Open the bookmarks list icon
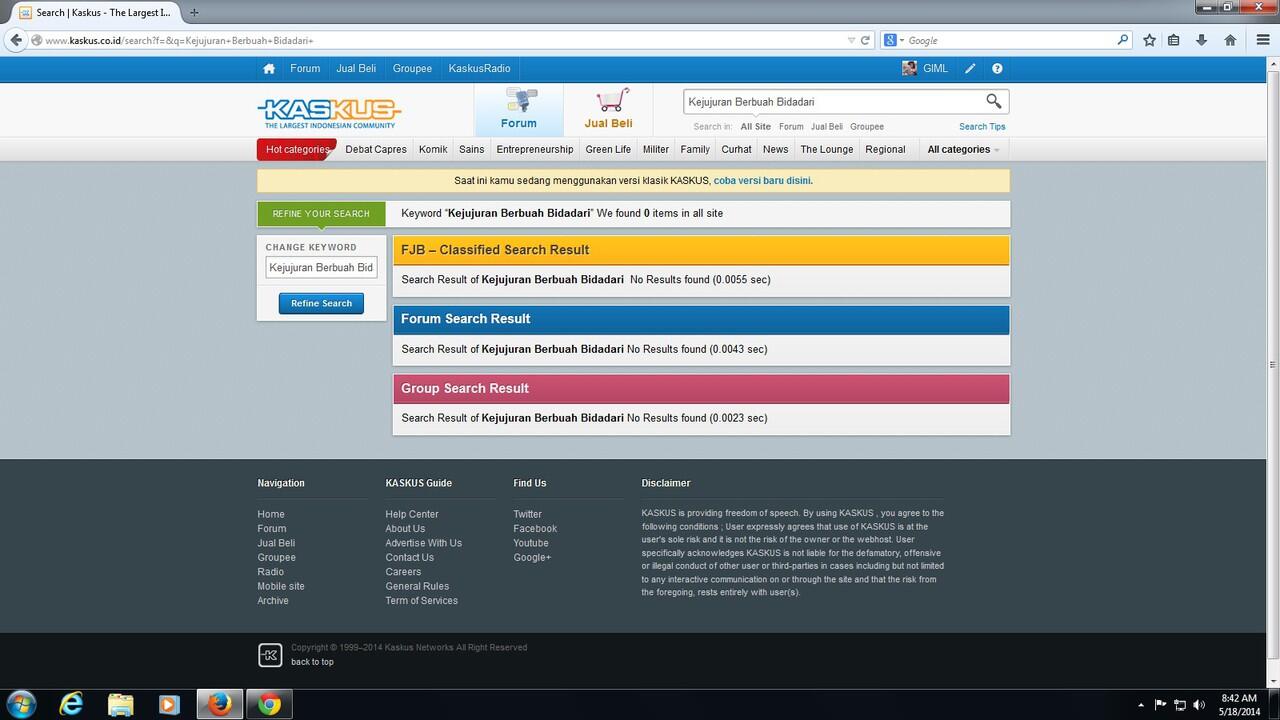 (x=1175, y=40)
